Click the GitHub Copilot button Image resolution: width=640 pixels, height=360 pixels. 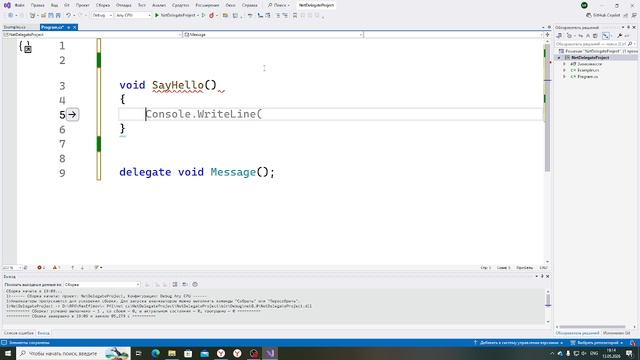pos(603,15)
